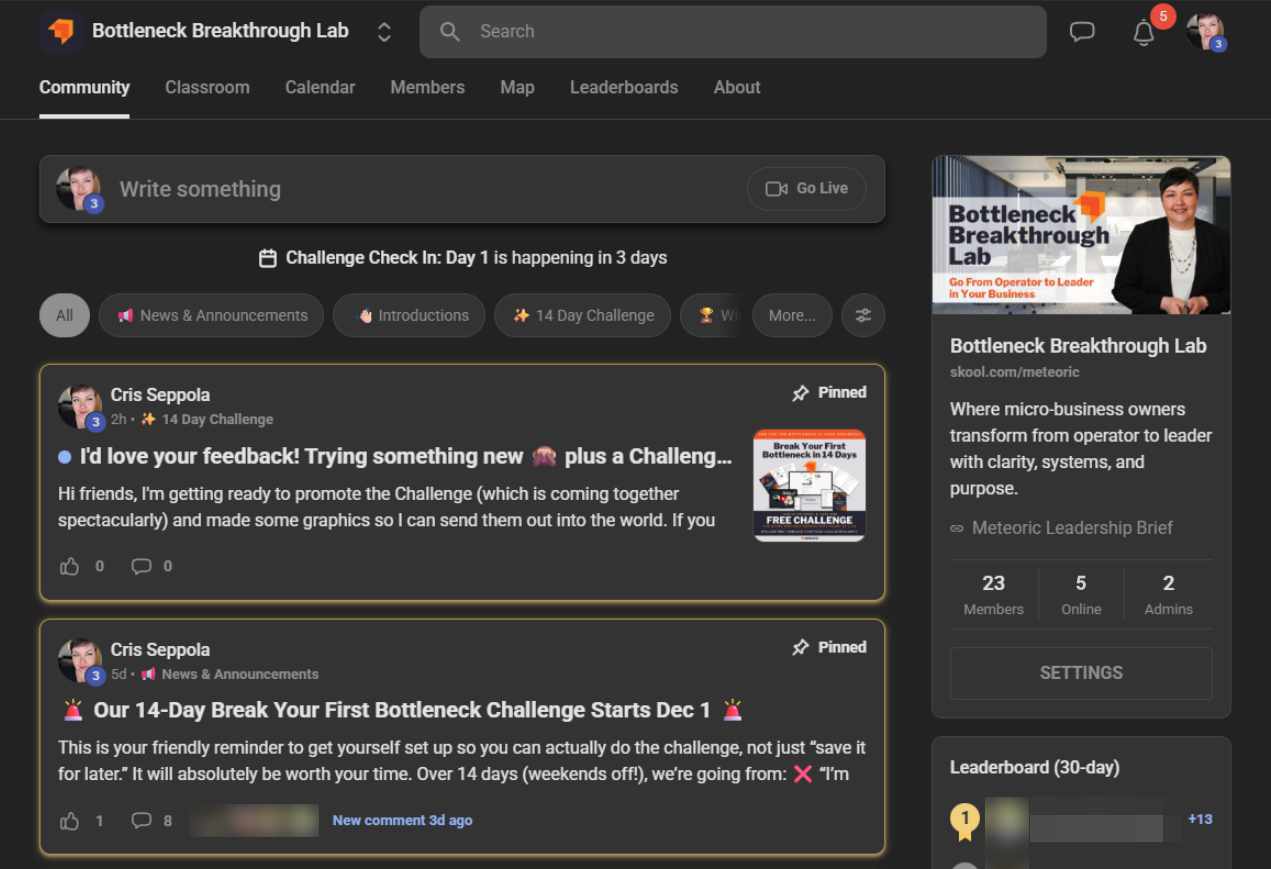Click the community banner image

coord(1081,235)
